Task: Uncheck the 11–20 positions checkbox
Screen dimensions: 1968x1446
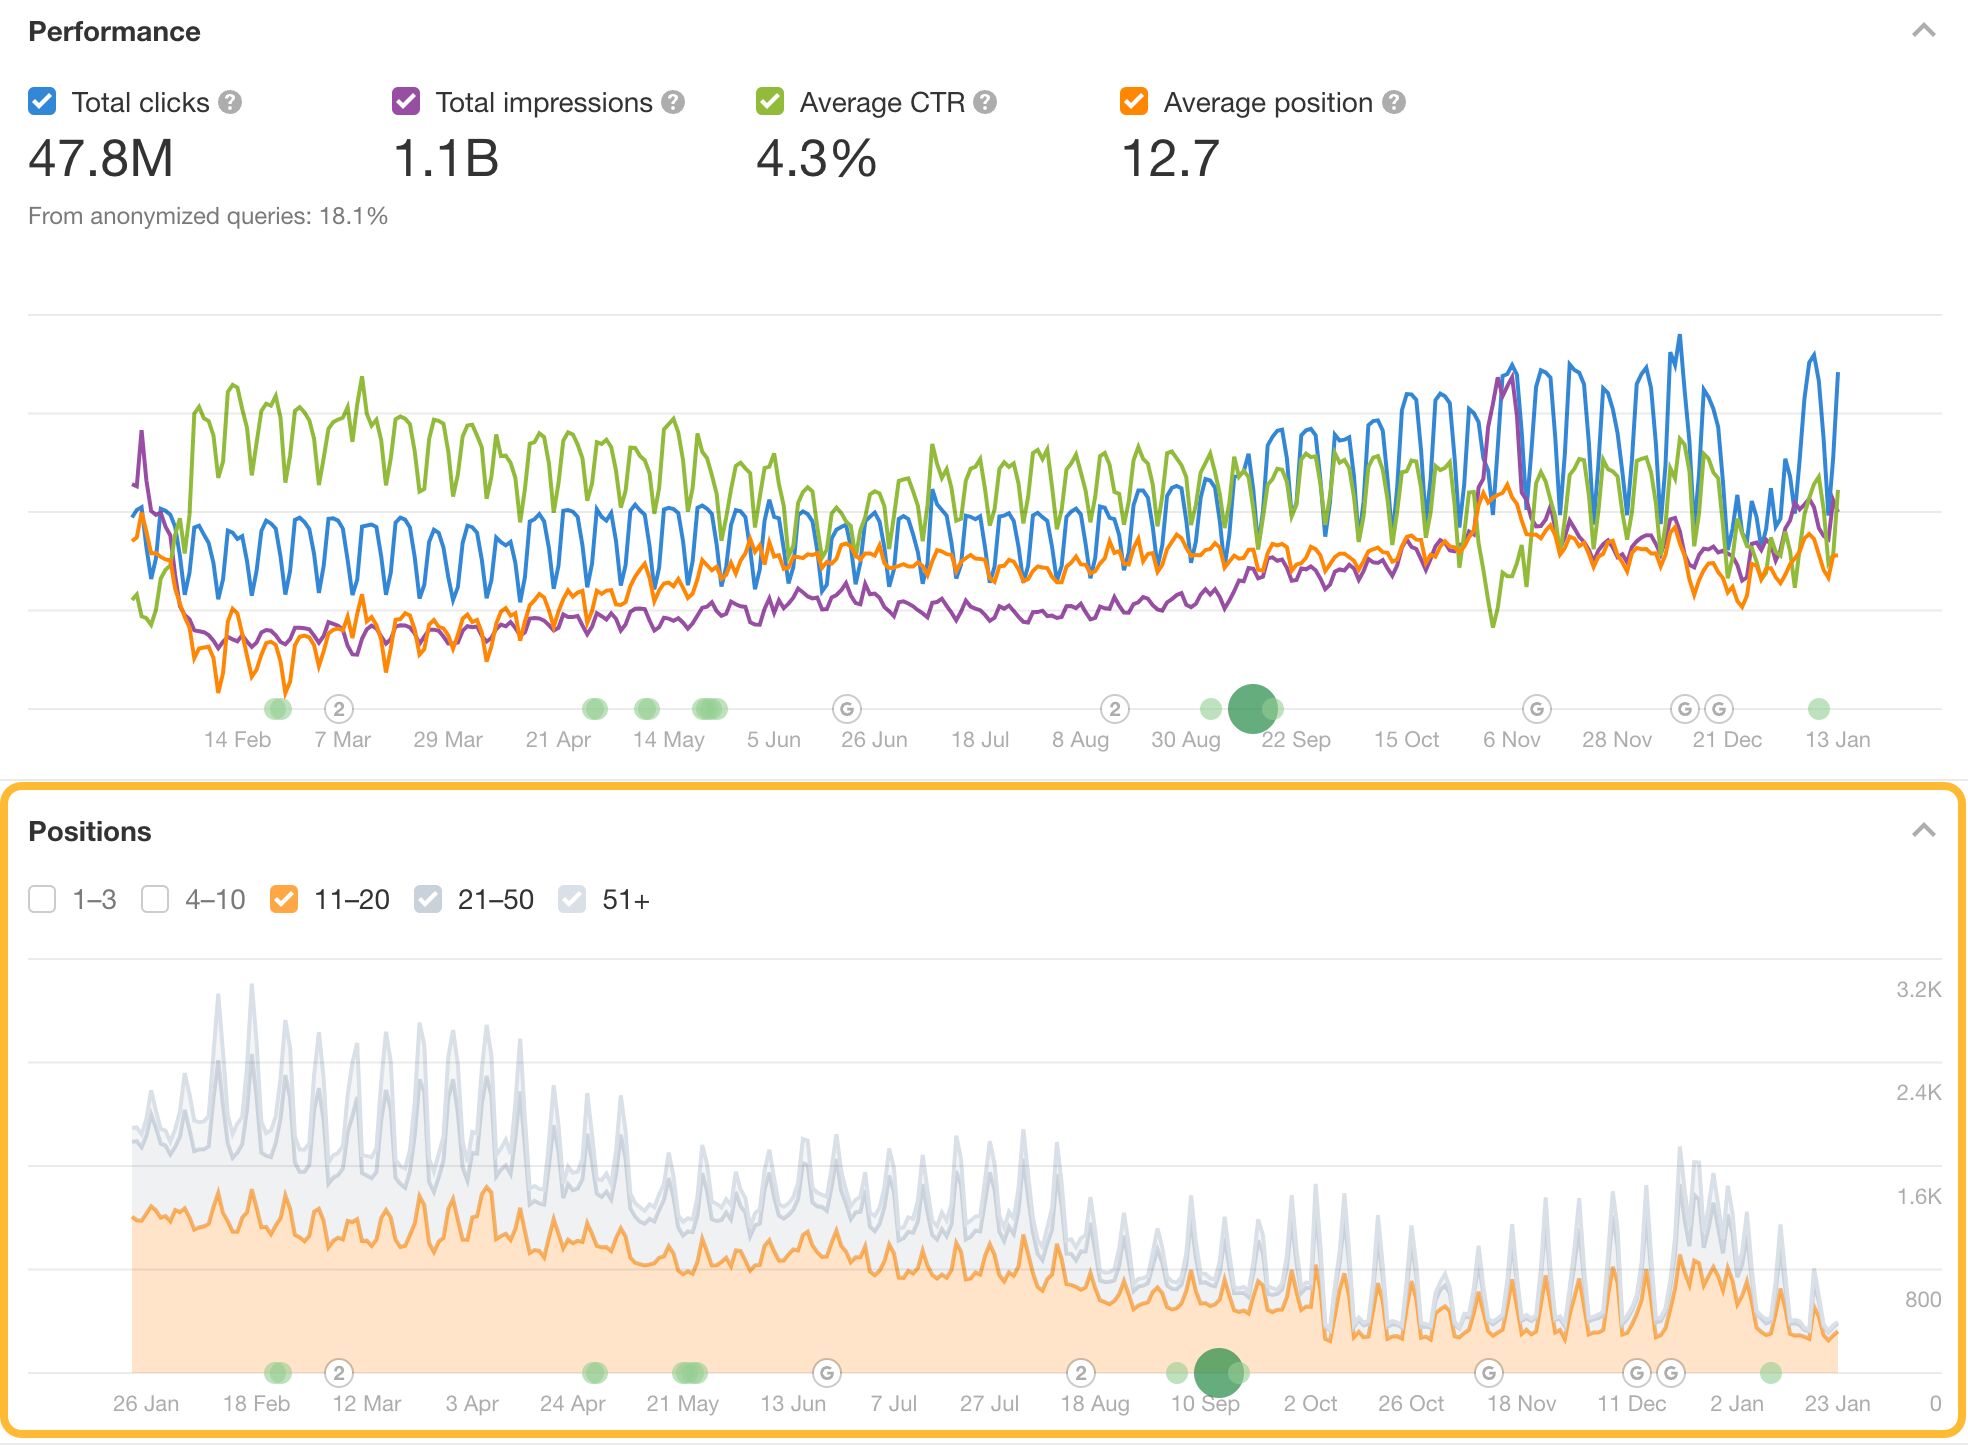Action: 284,899
